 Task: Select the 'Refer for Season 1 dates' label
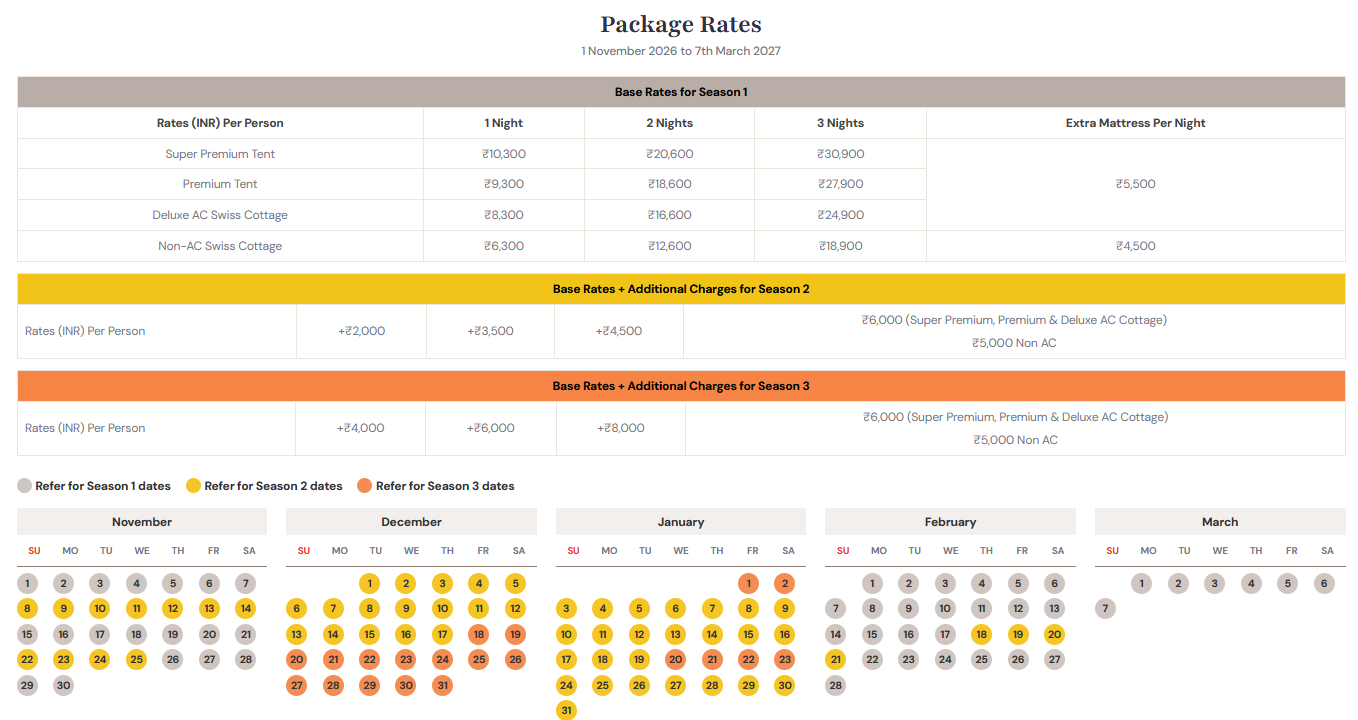click(x=103, y=486)
